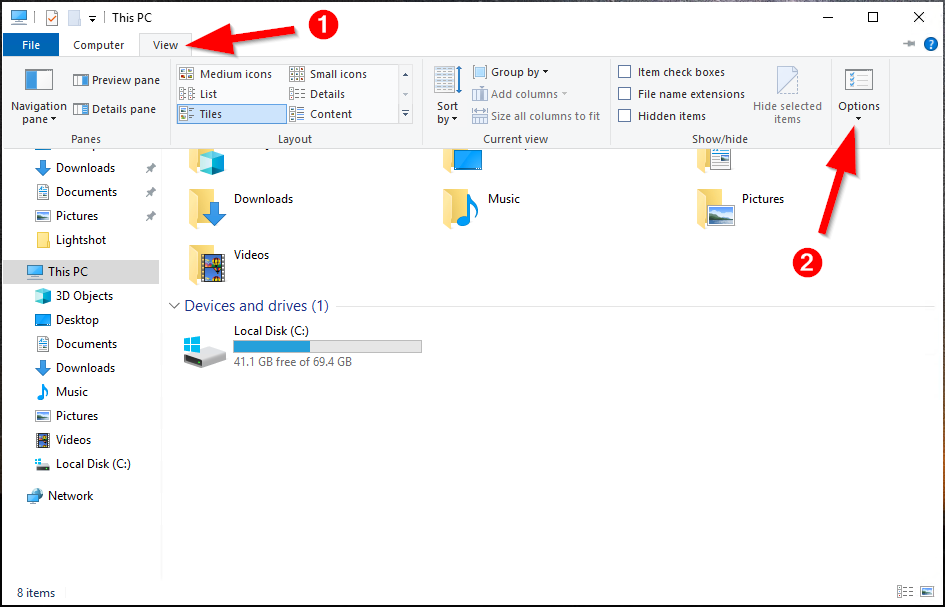The image size is (945, 607).
Task: Check the Hidden items box
Action: 625,116
